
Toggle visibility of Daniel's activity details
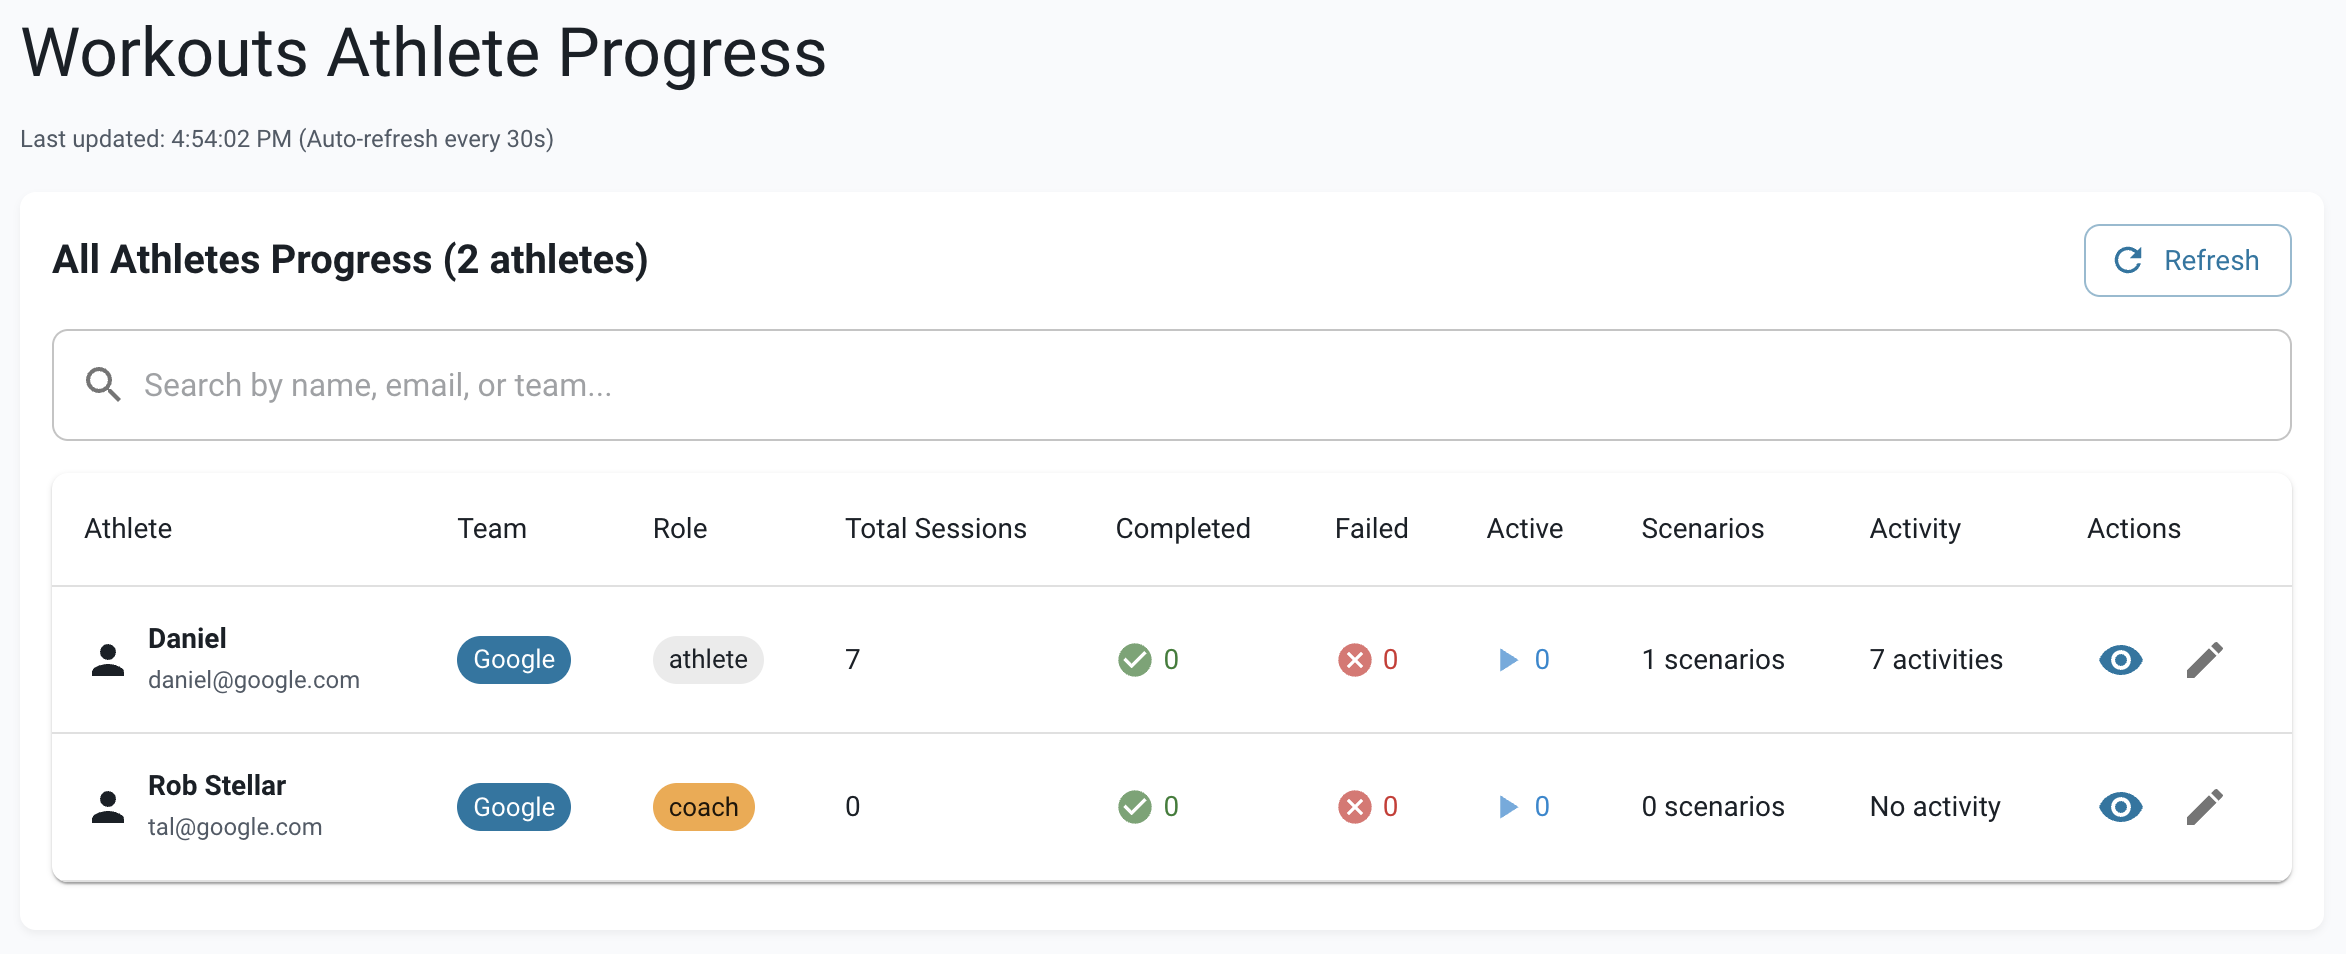[2120, 659]
